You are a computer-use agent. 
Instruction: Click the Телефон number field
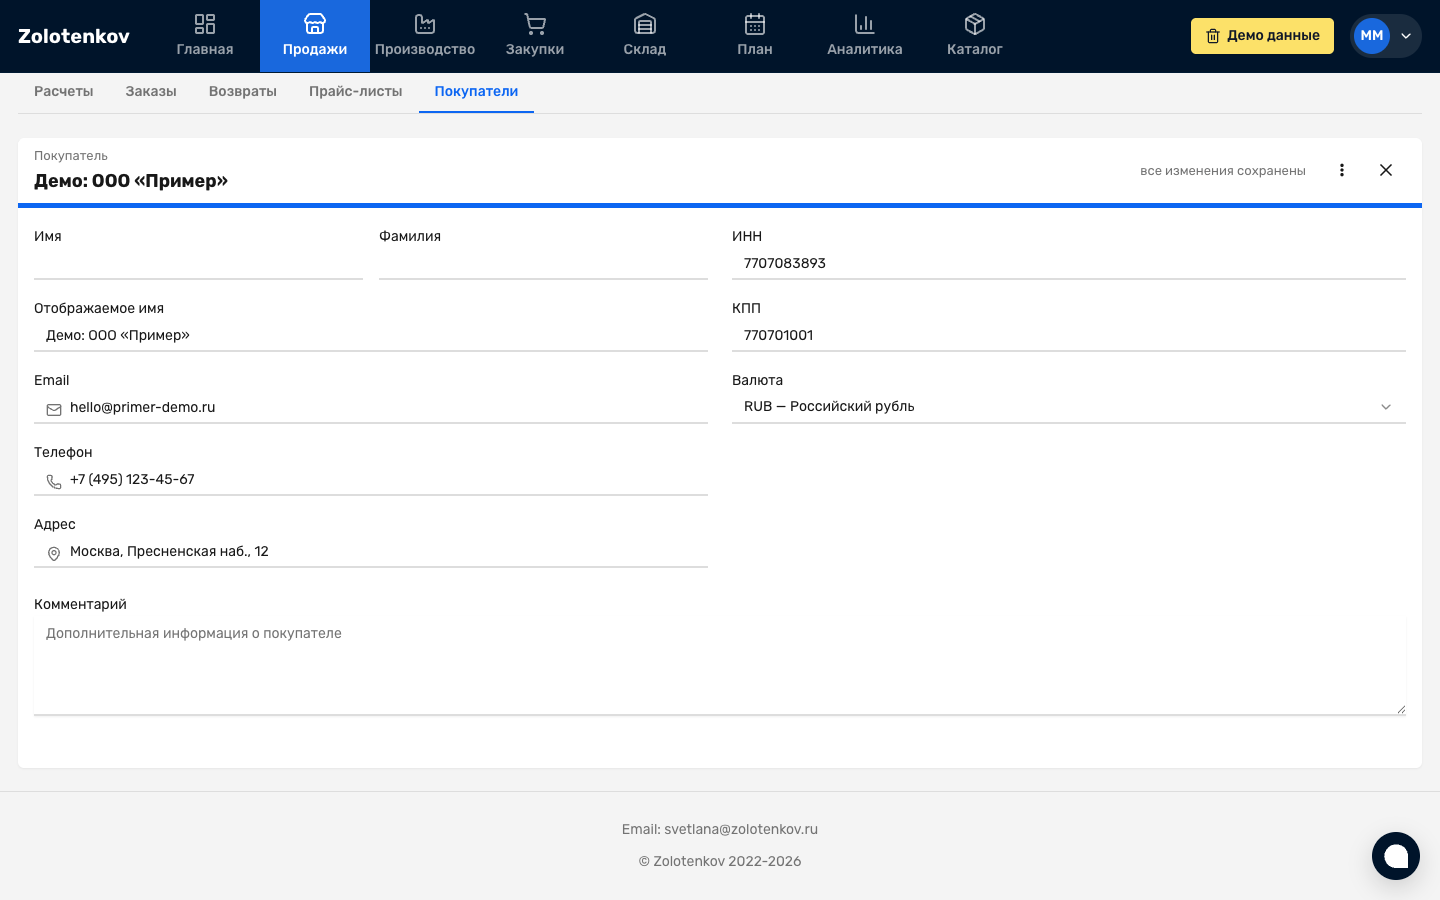point(385,480)
